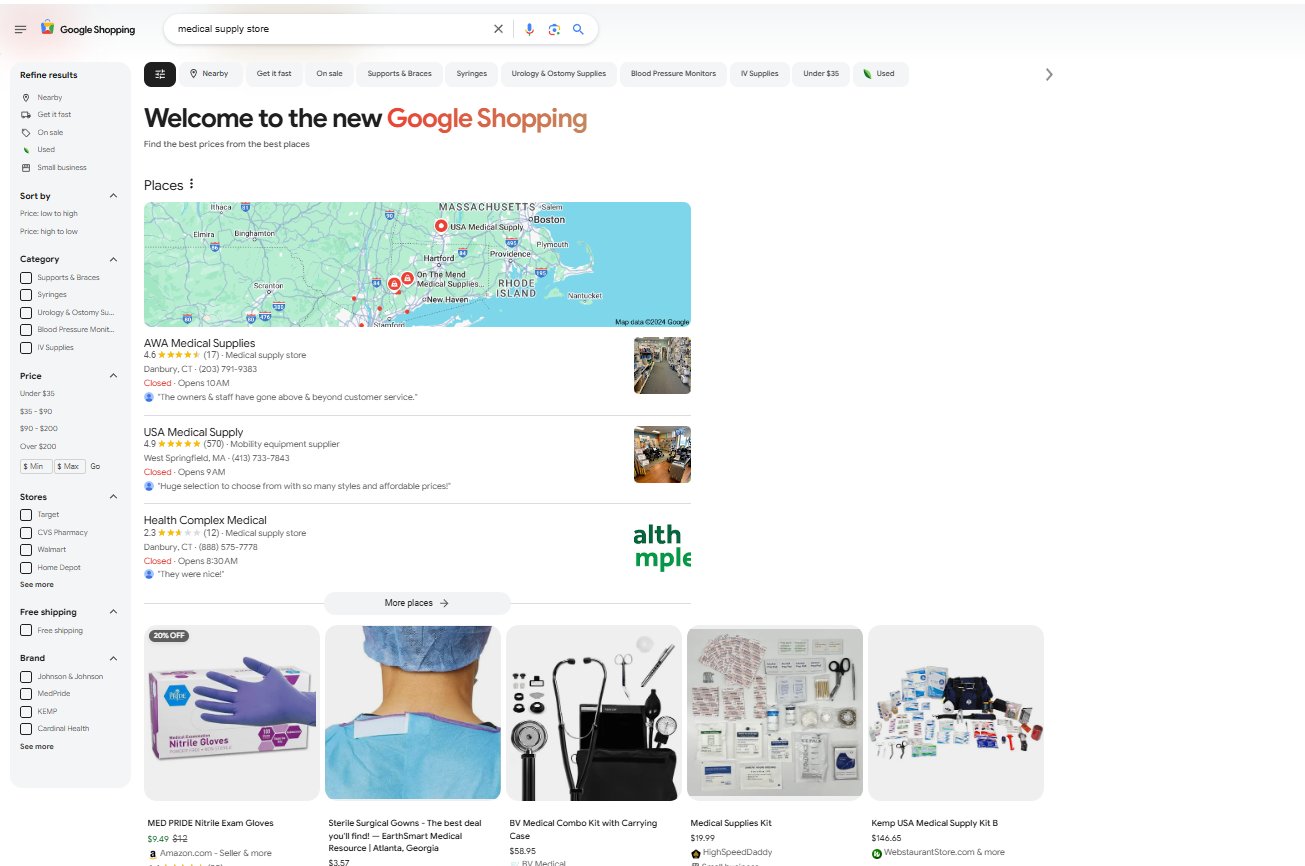Screen dimensions: 1305x866
Task: Select the Nearby filter chip
Action: click(211, 73)
